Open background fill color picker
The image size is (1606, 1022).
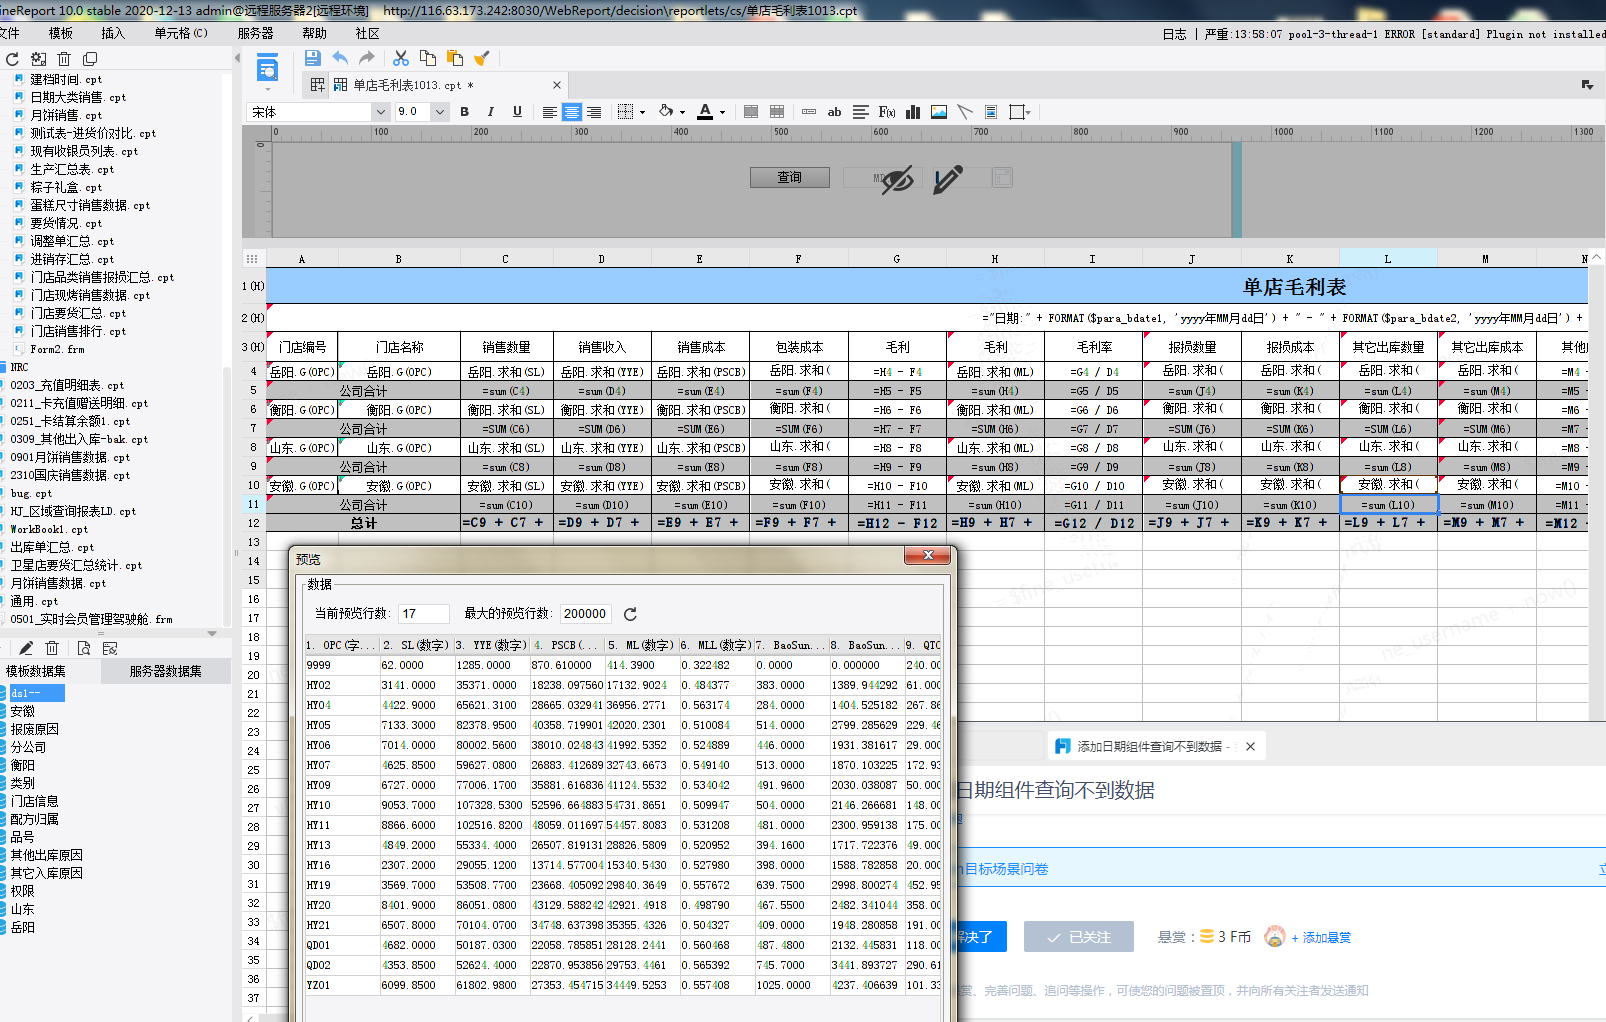[672, 112]
